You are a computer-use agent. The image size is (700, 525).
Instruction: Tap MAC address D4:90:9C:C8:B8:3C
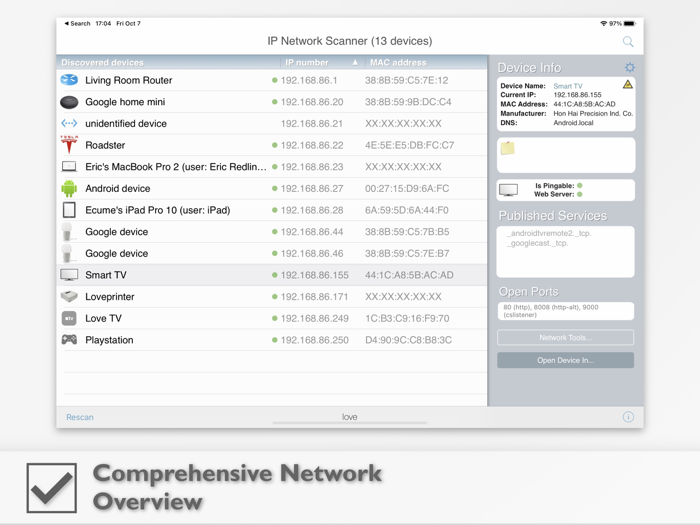click(408, 340)
